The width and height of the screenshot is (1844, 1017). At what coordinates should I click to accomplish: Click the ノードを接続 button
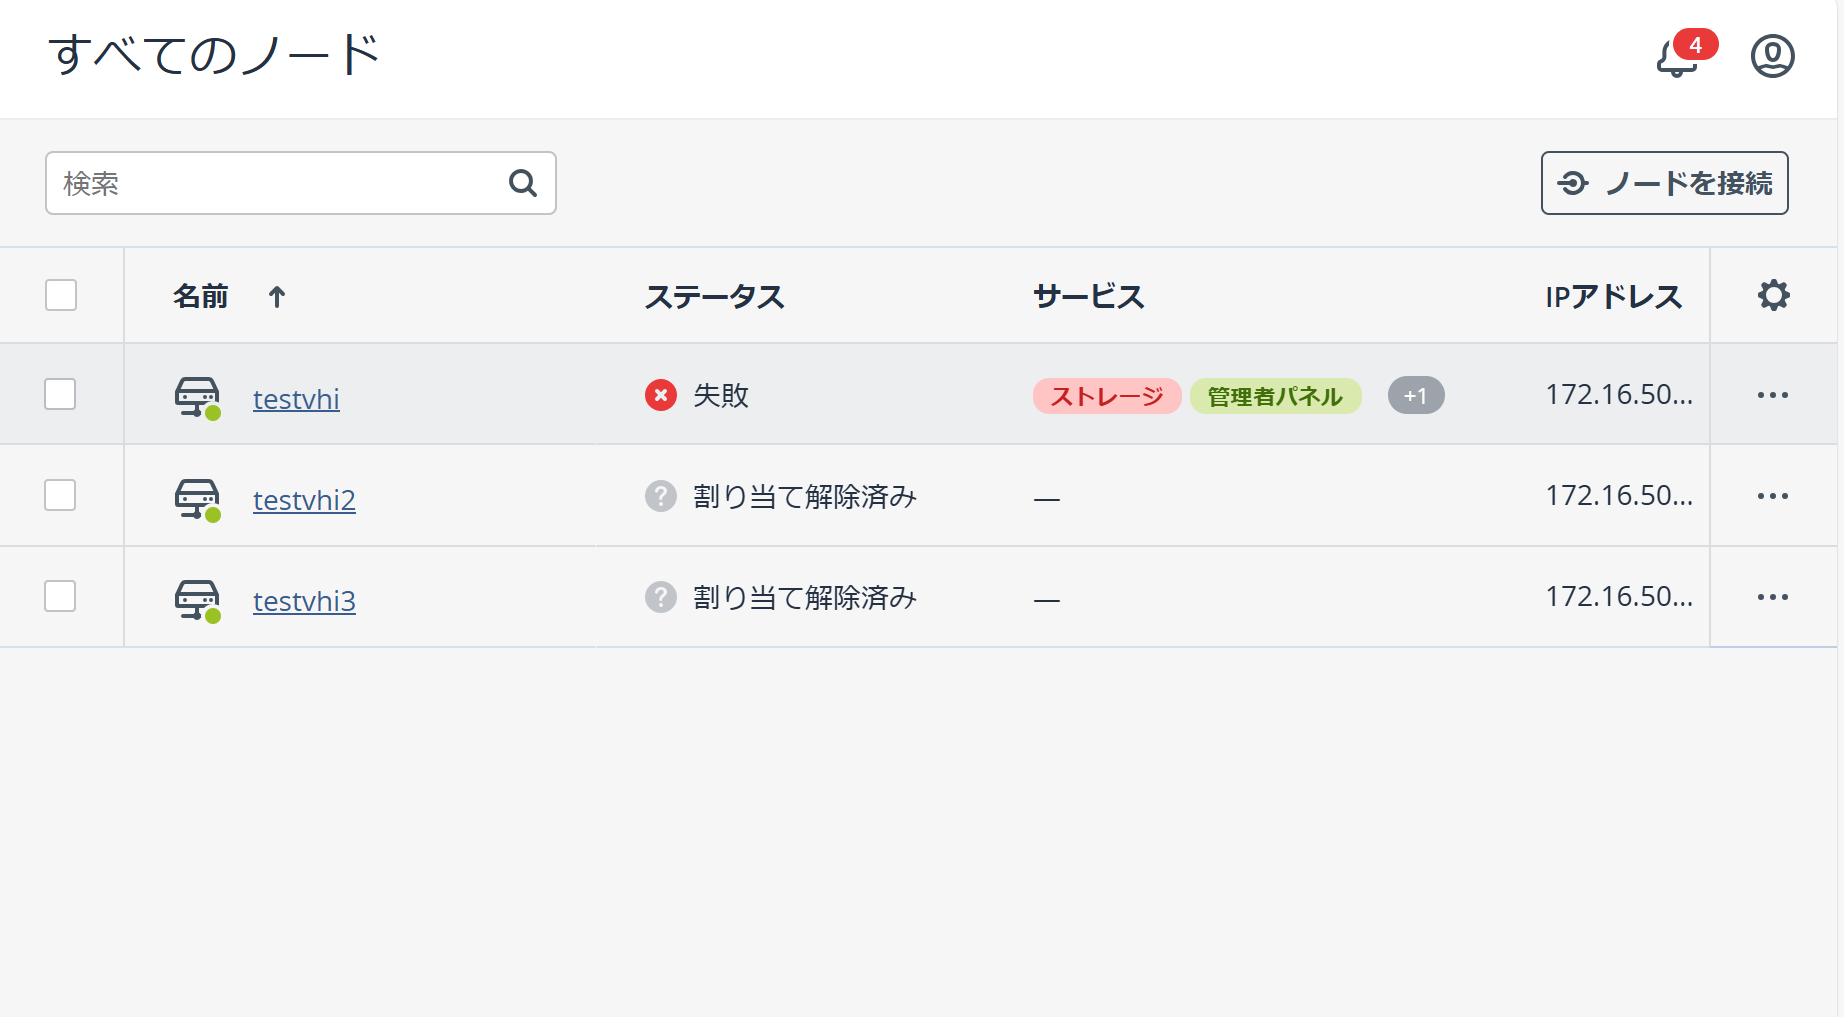coord(1664,183)
